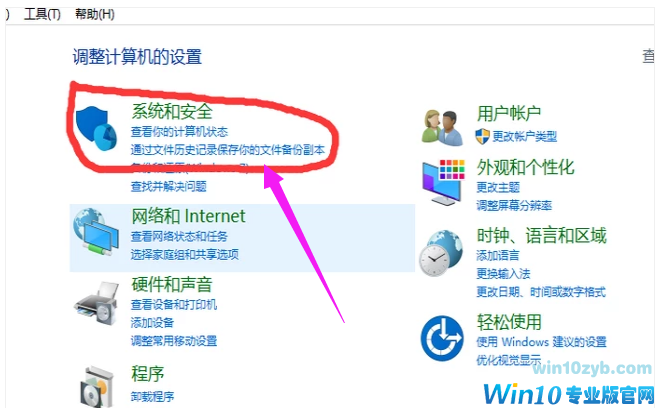Screen dimensions: 660x408
Task: Click 卸载程序 link
Action: pos(152,397)
